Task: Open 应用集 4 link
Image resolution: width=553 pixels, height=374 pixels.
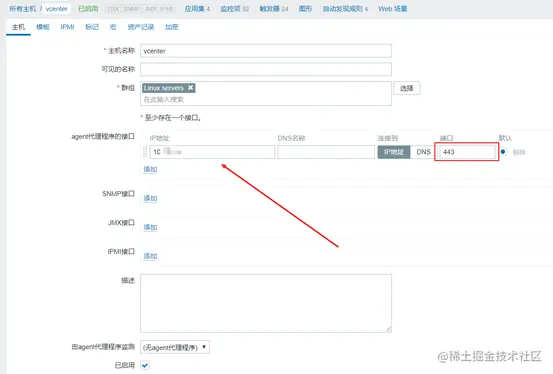Action: tap(197, 8)
